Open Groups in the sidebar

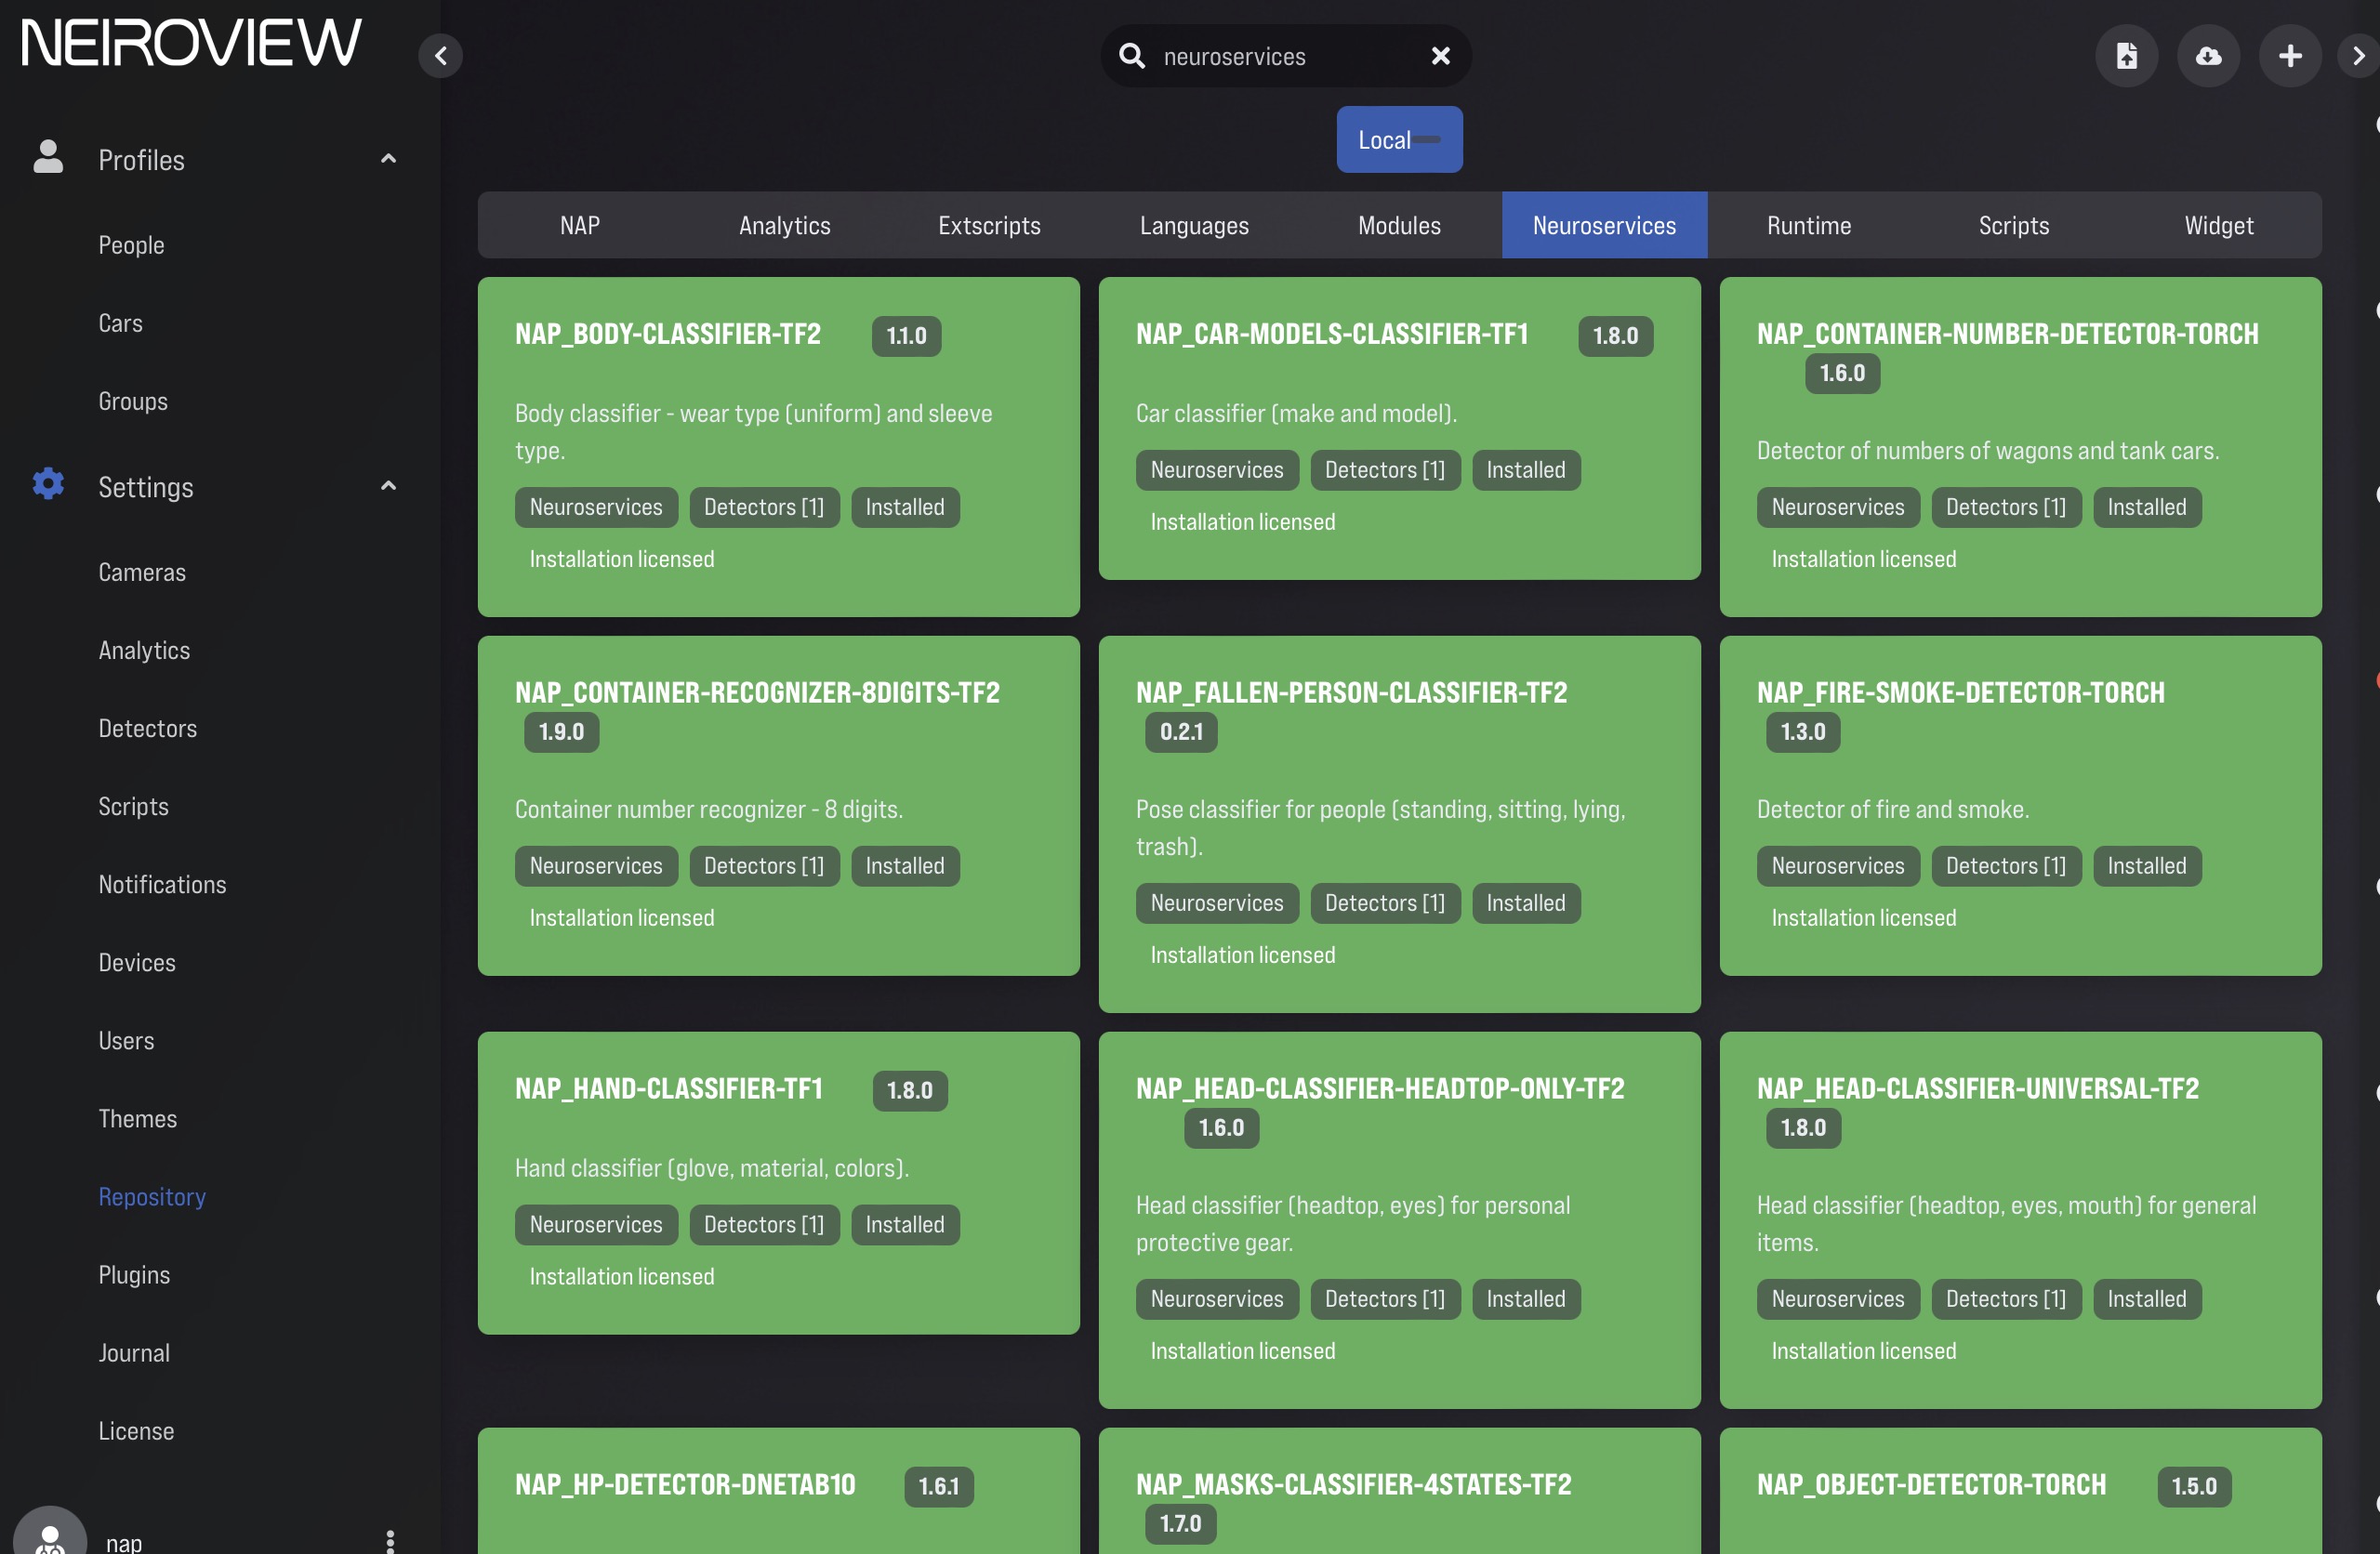(133, 401)
